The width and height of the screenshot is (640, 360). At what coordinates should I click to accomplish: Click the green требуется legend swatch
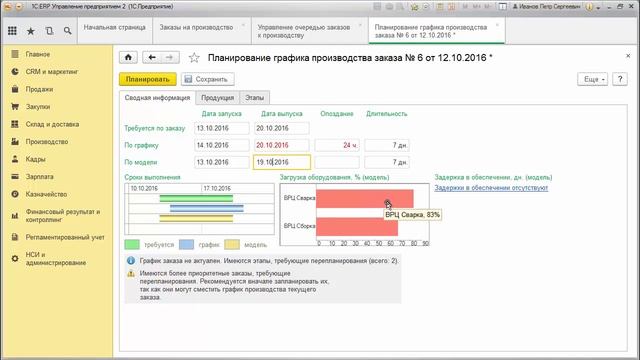(x=132, y=244)
